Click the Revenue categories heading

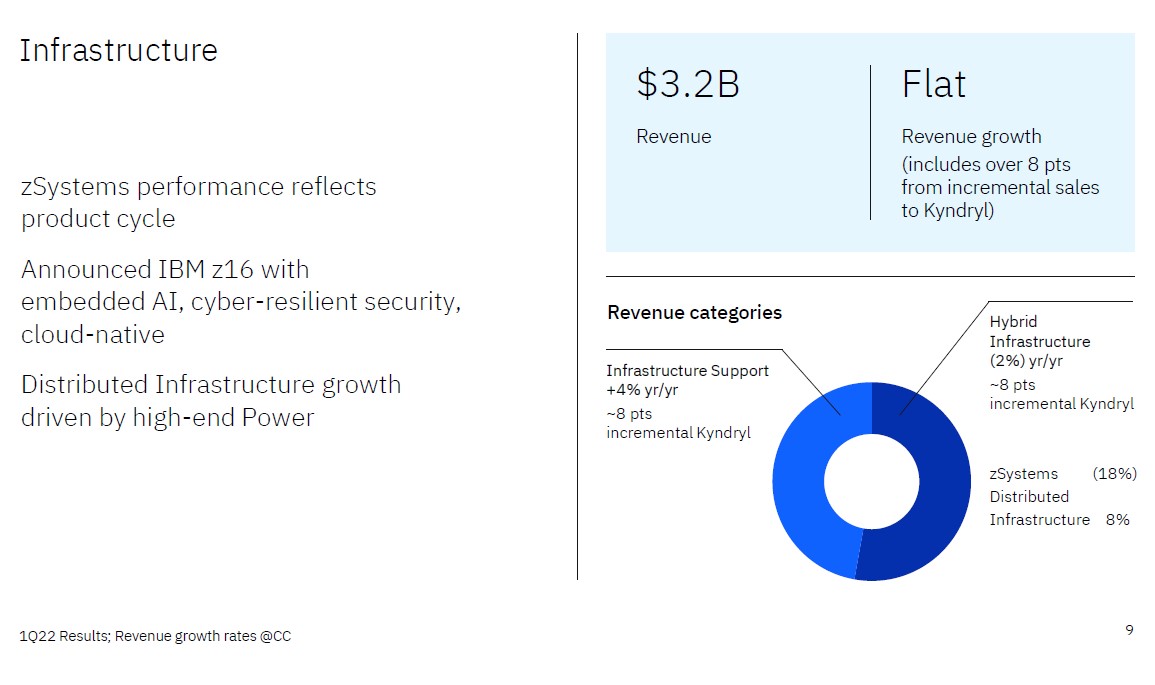pos(694,313)
